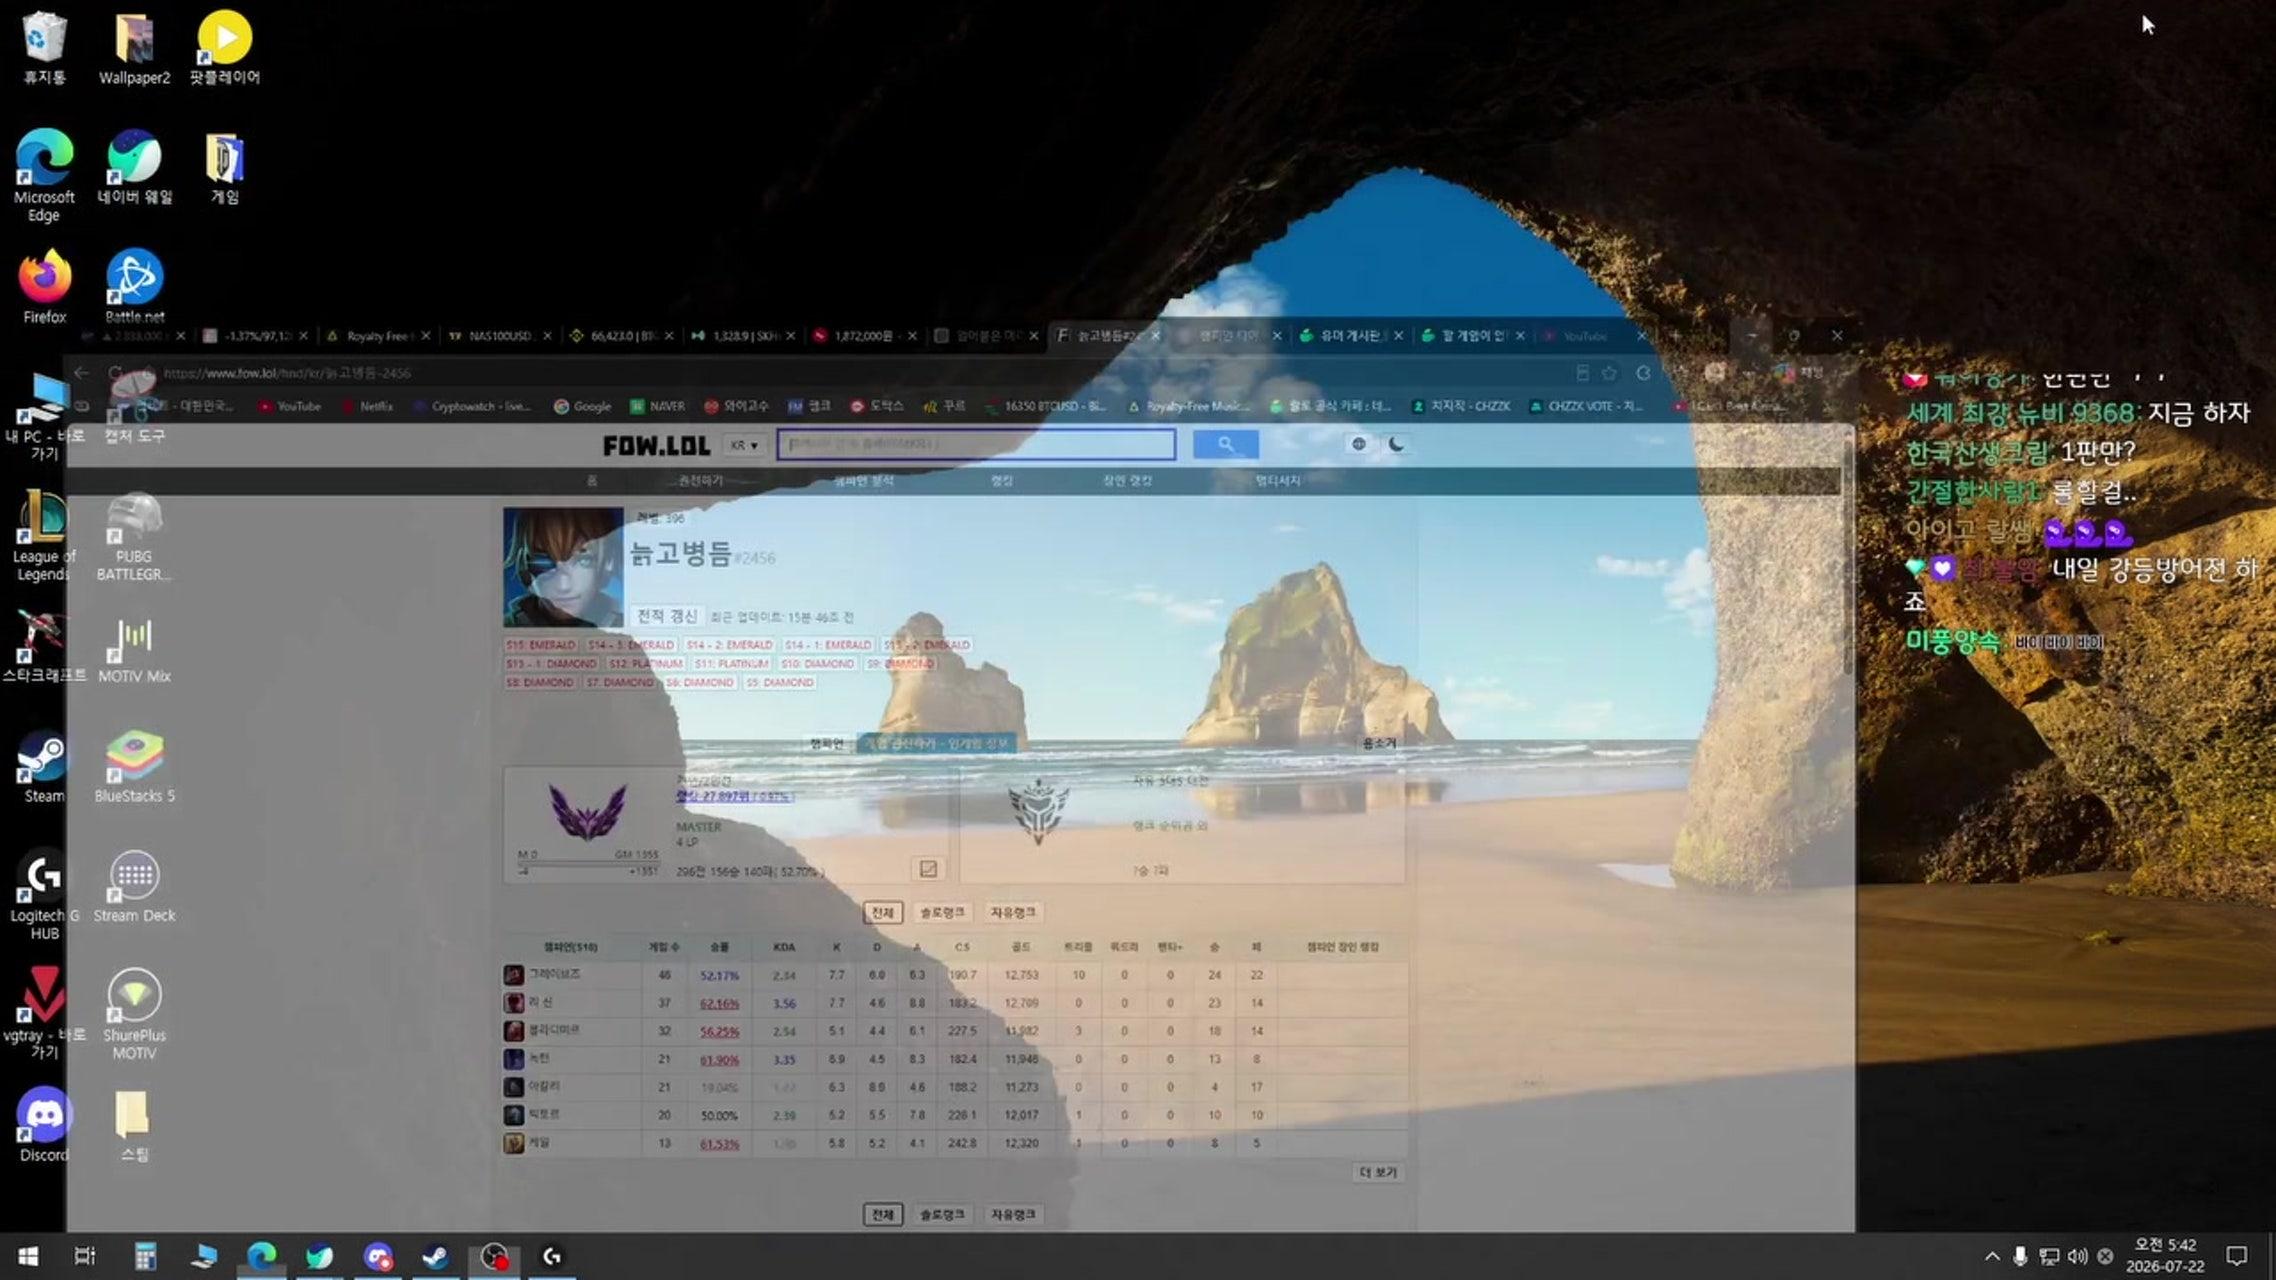2276x1280 pixels.
Task: Open the PUBG BATTLEGROUNDS shortcut
Action: (134, 535)
